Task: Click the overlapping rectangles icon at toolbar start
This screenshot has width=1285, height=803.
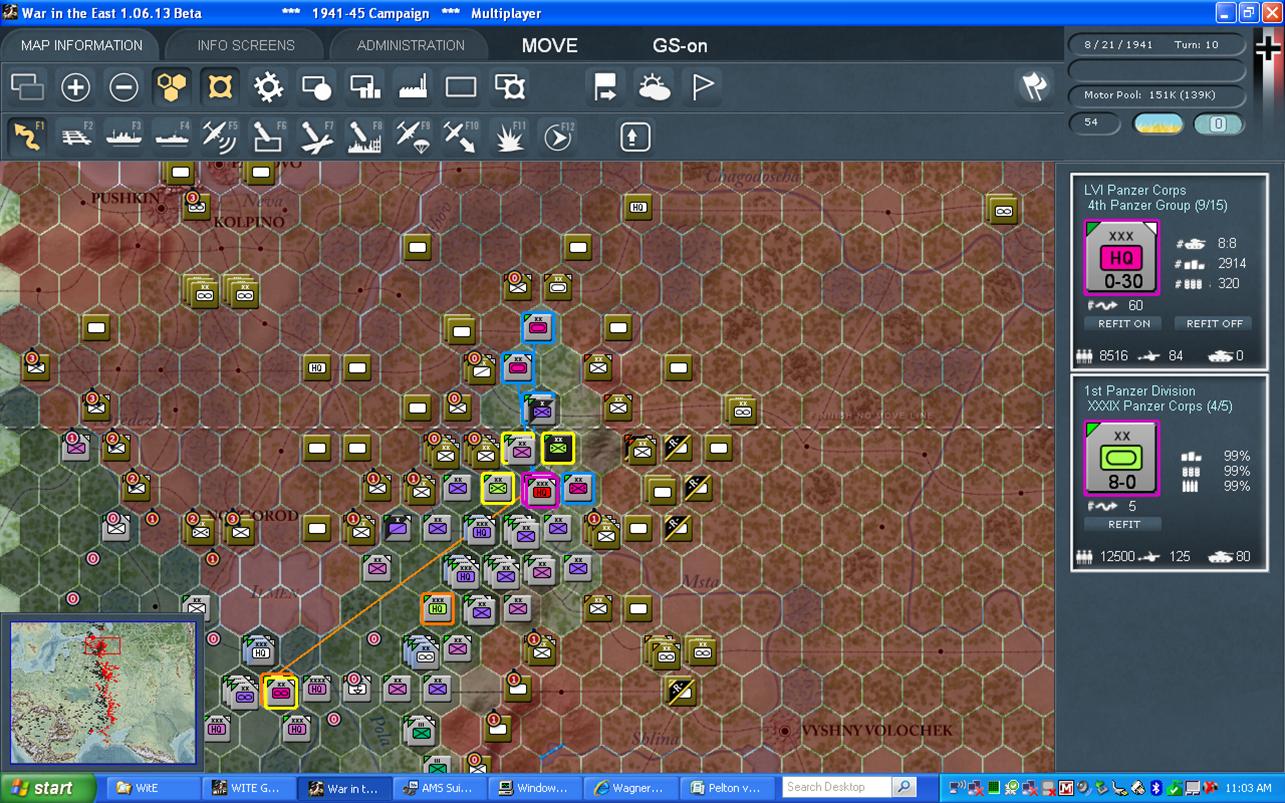Action: click(27, 88)
